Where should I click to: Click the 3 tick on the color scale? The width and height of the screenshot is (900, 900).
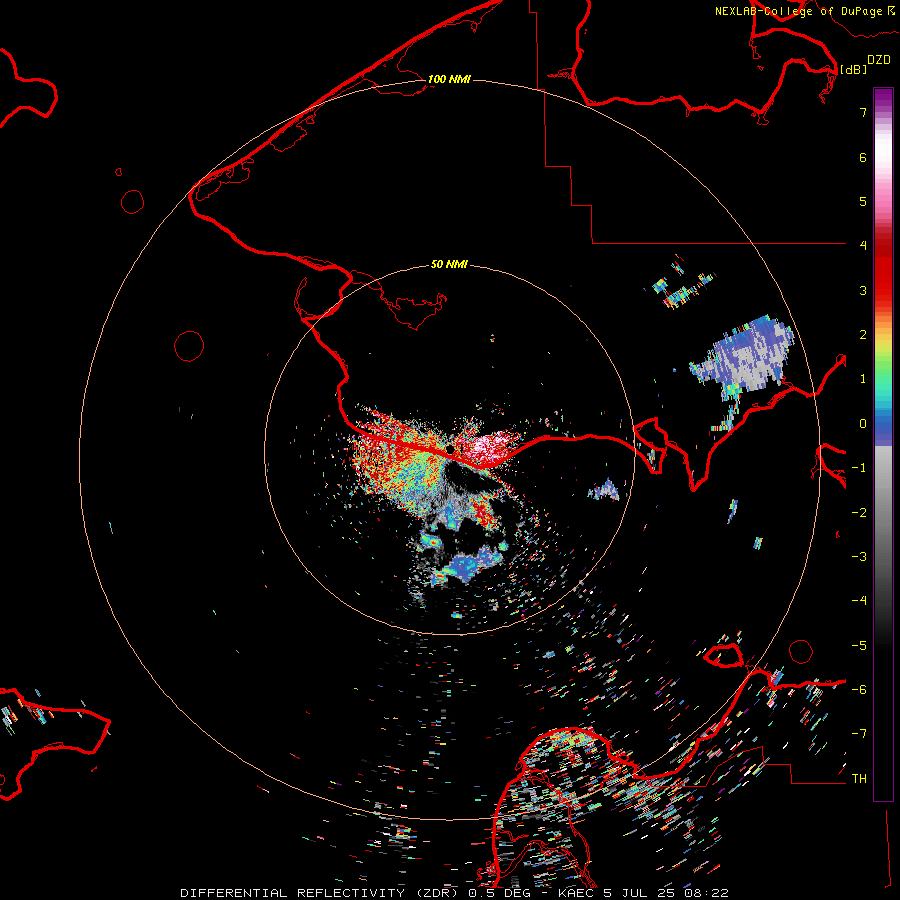coord(863,290)
